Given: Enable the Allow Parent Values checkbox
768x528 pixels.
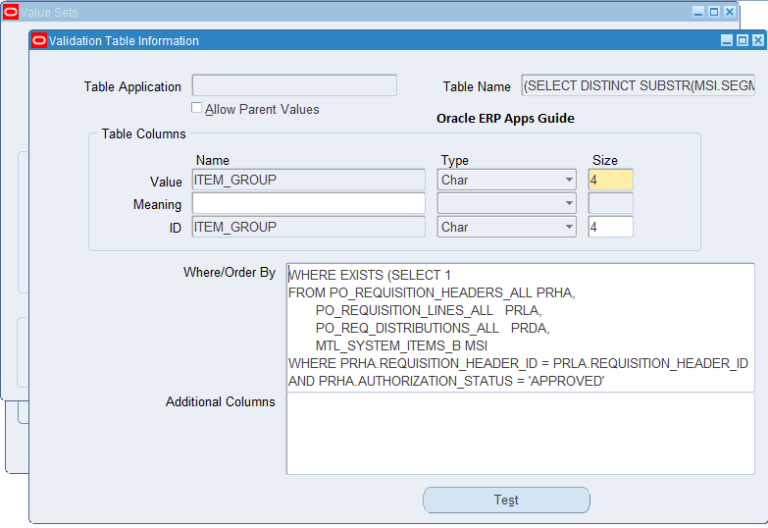Looking at the screenshot, I should 197,108.
